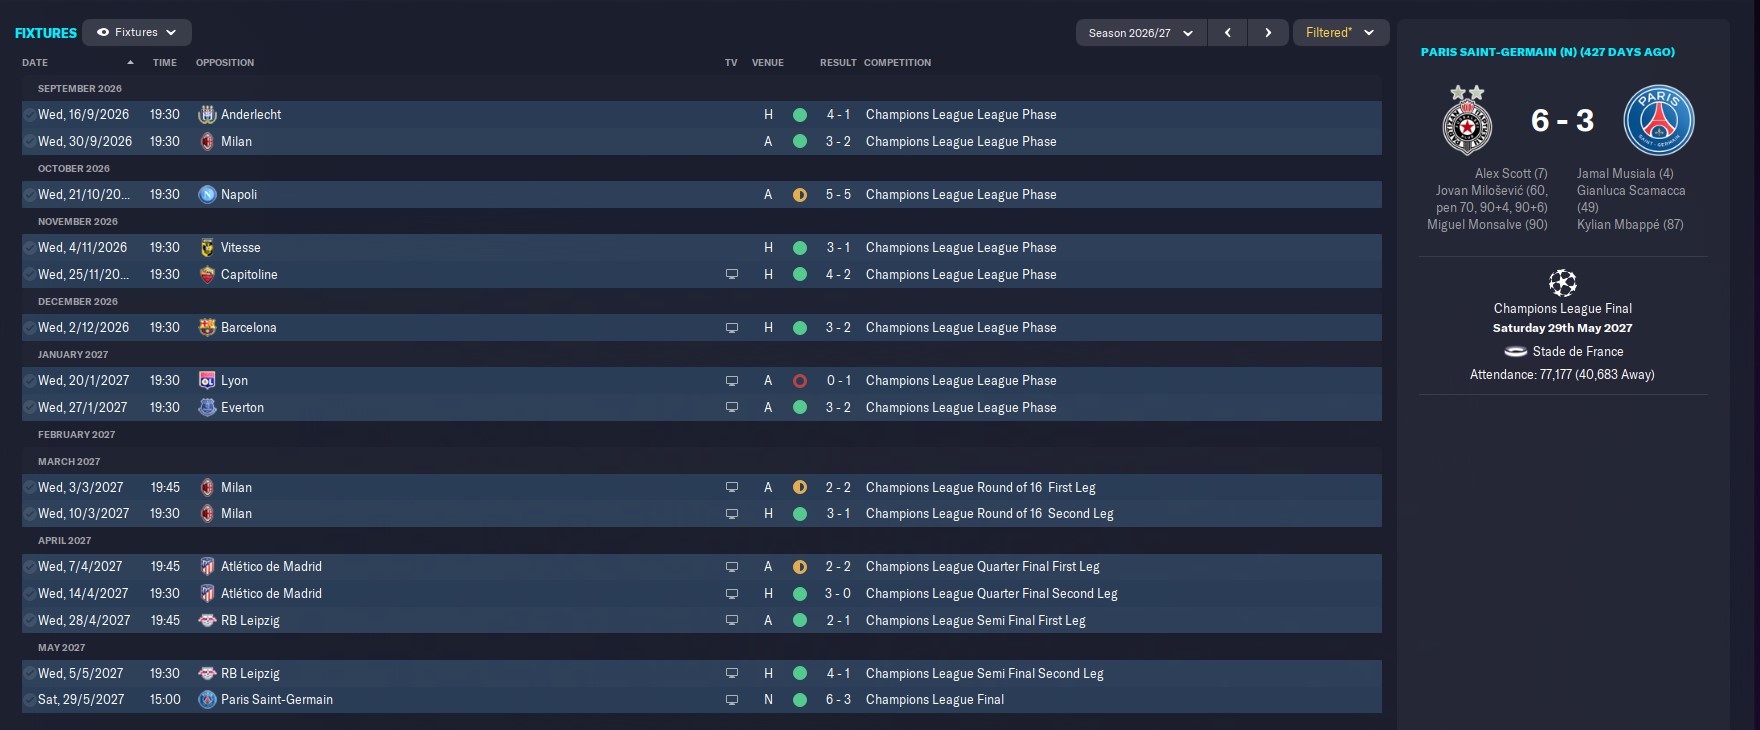Viewport: 1760px width, 730px height.
Task: Click the Champions League ball logo in panel
Action: click(1562, 283)
